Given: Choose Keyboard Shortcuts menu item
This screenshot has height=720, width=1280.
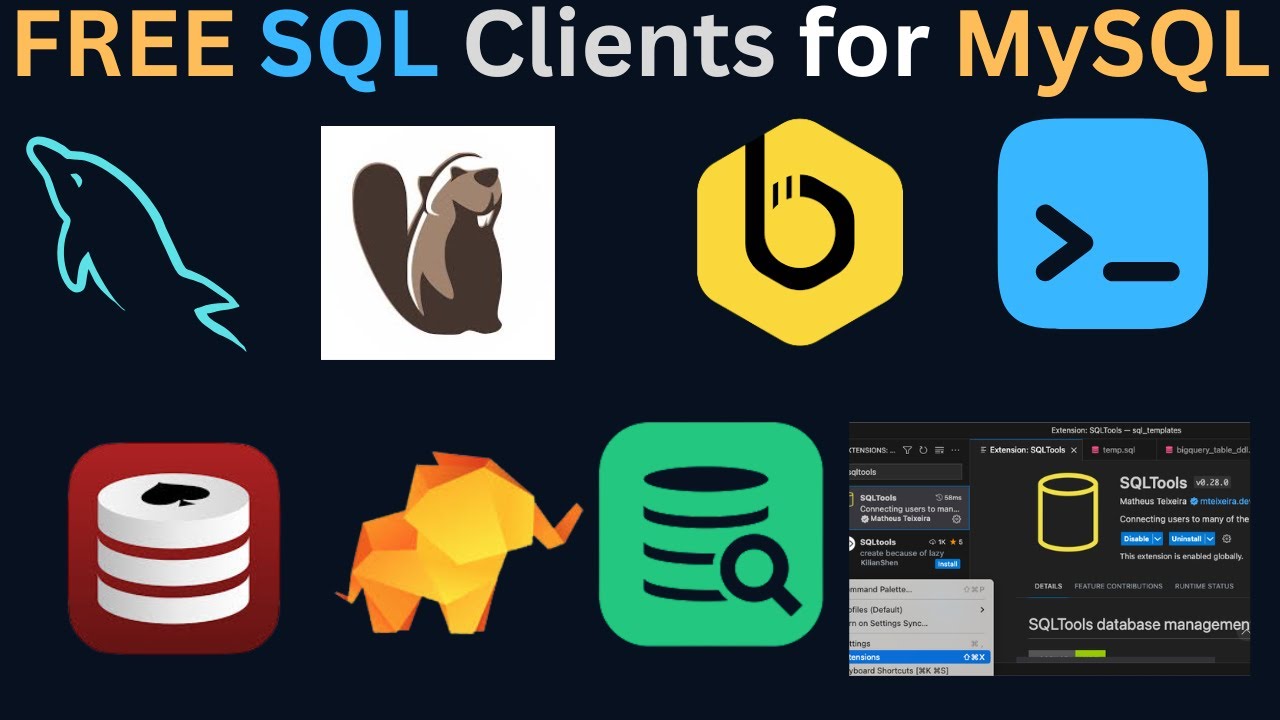Looking at the screenshot, I should tap(919, 670).
